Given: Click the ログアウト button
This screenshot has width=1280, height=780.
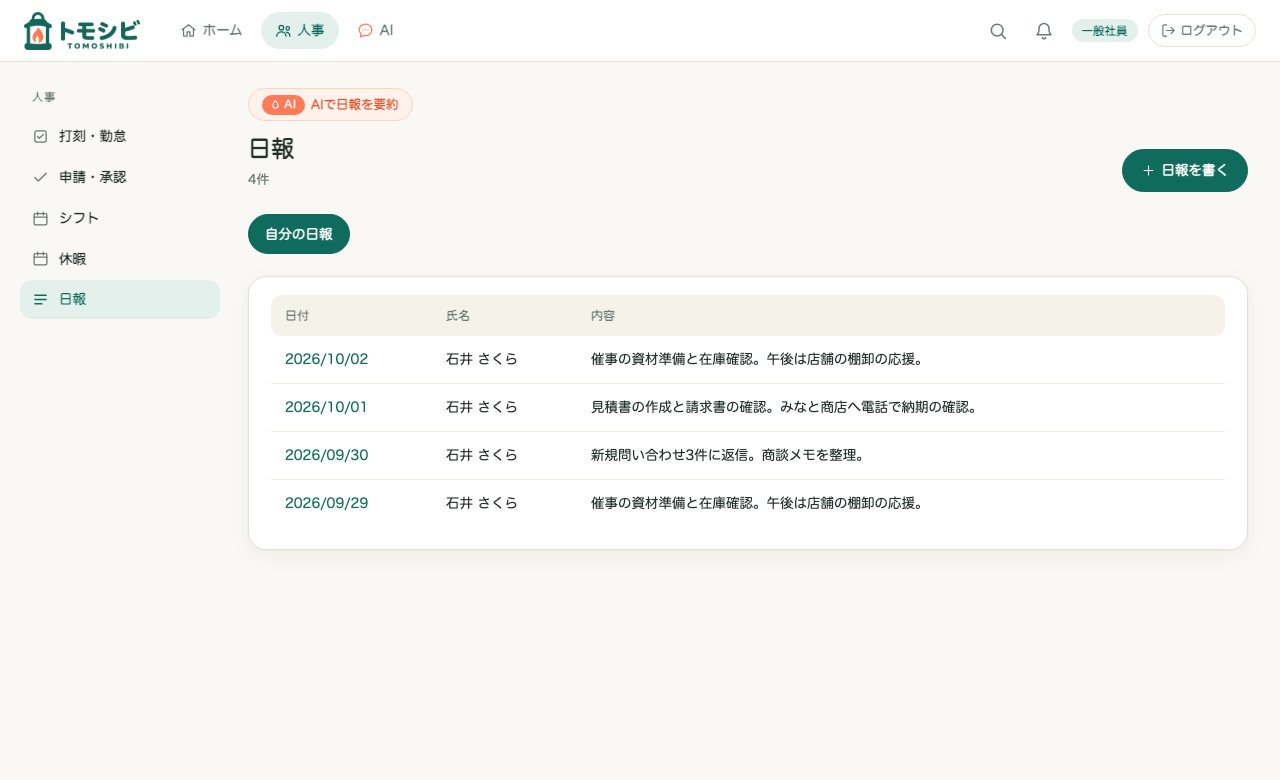Looking at the screenshot, I should 1202,31.
